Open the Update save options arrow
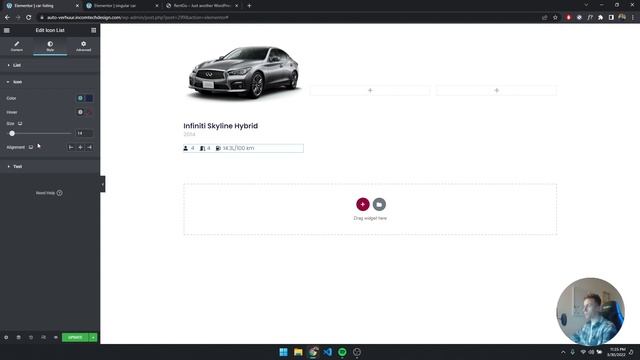The width and height of the screenshot is (640, 360). pyautogui.click(x=93, y=338)
